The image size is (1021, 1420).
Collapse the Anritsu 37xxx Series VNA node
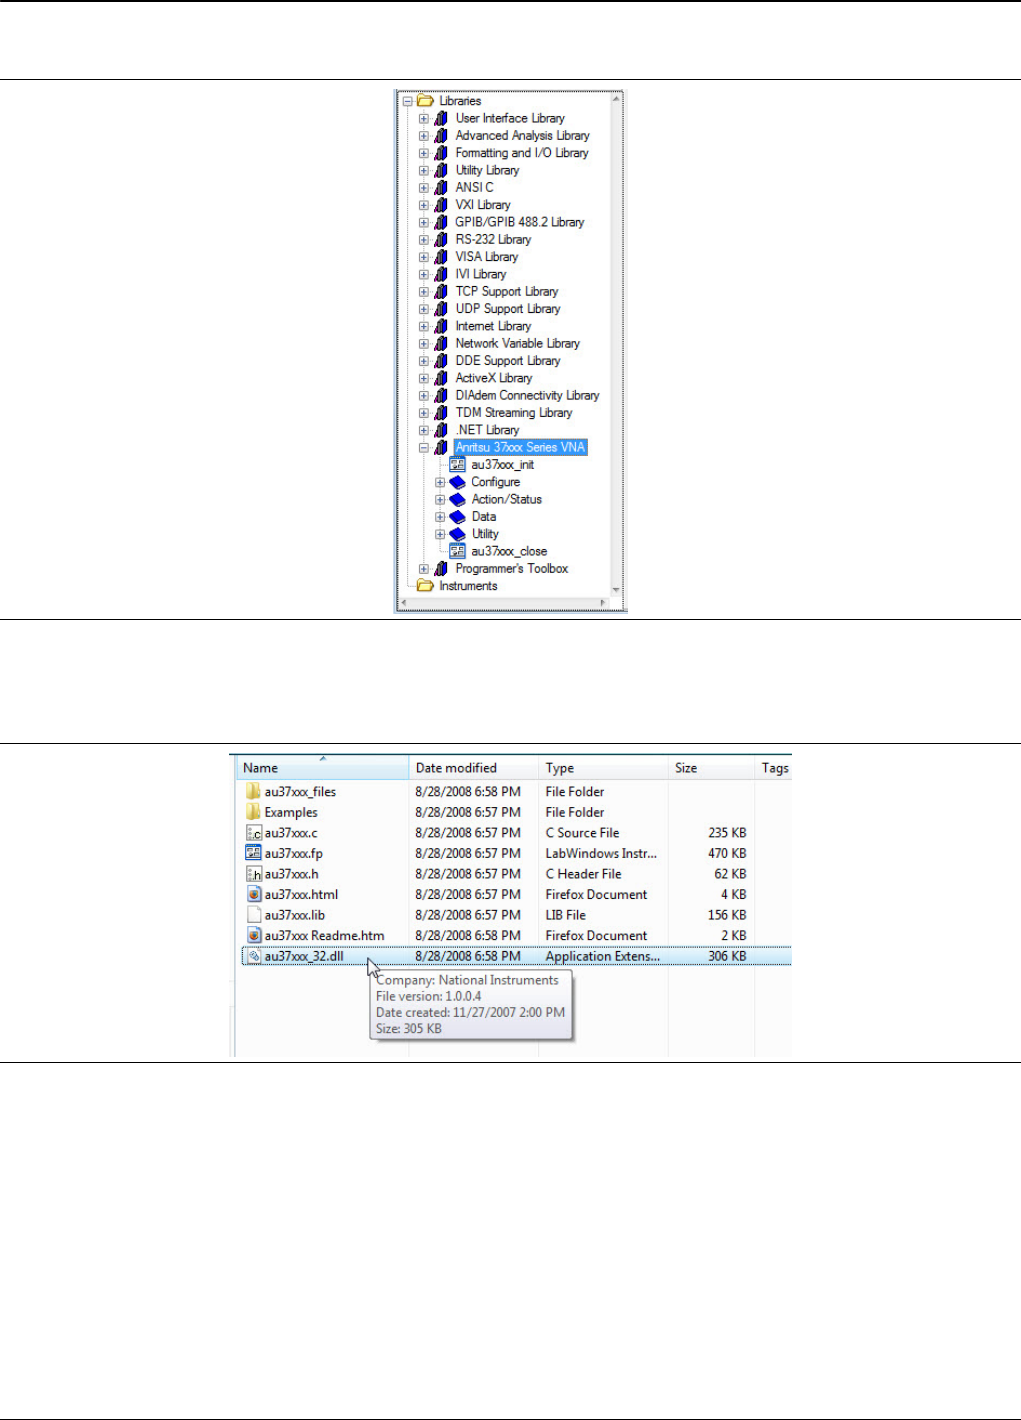[x=424, y=448]
